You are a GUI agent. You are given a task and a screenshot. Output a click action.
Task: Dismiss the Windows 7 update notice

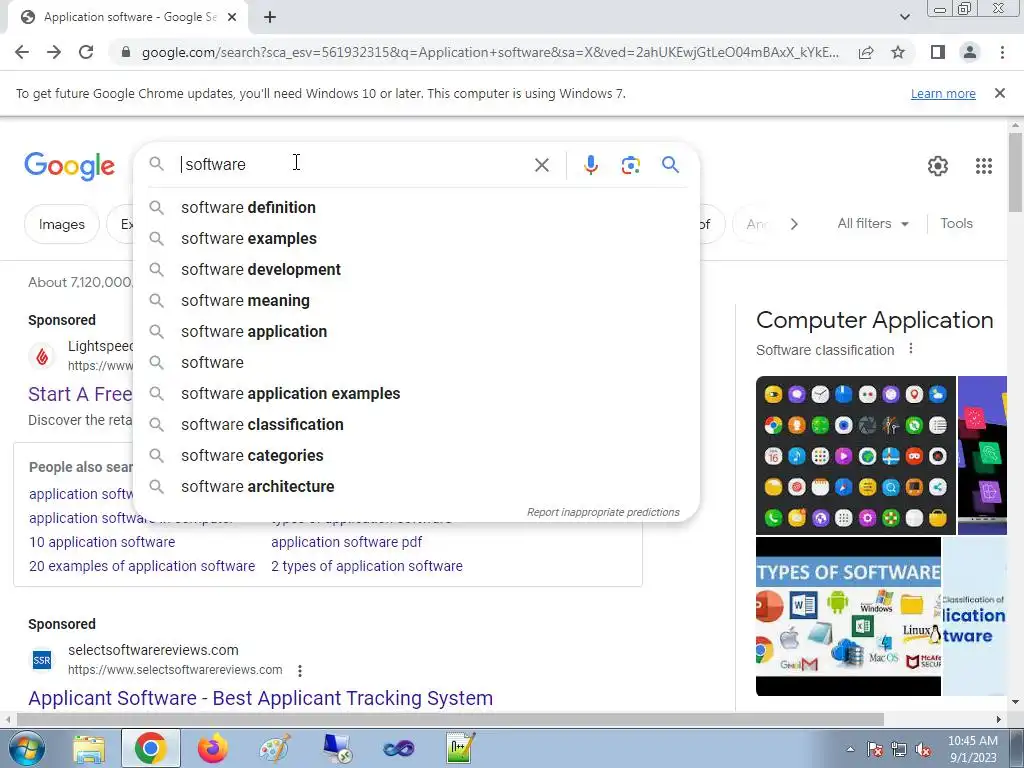pos(999,93)
